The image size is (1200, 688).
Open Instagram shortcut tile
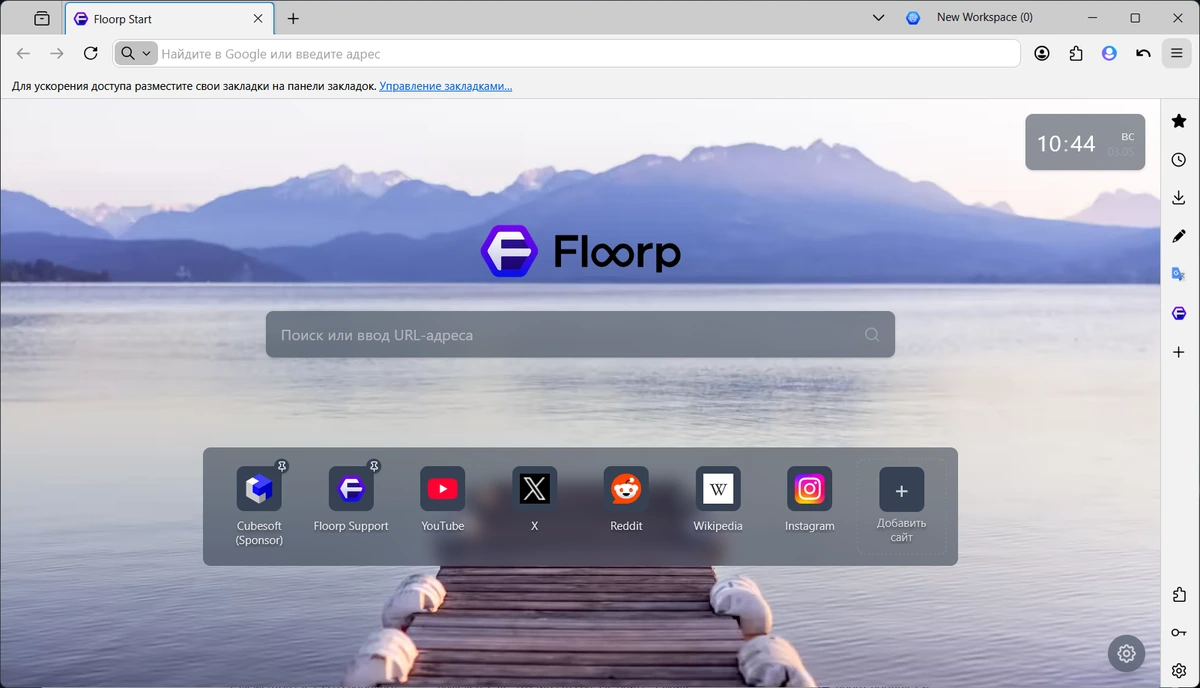click(x=810, y=500)
